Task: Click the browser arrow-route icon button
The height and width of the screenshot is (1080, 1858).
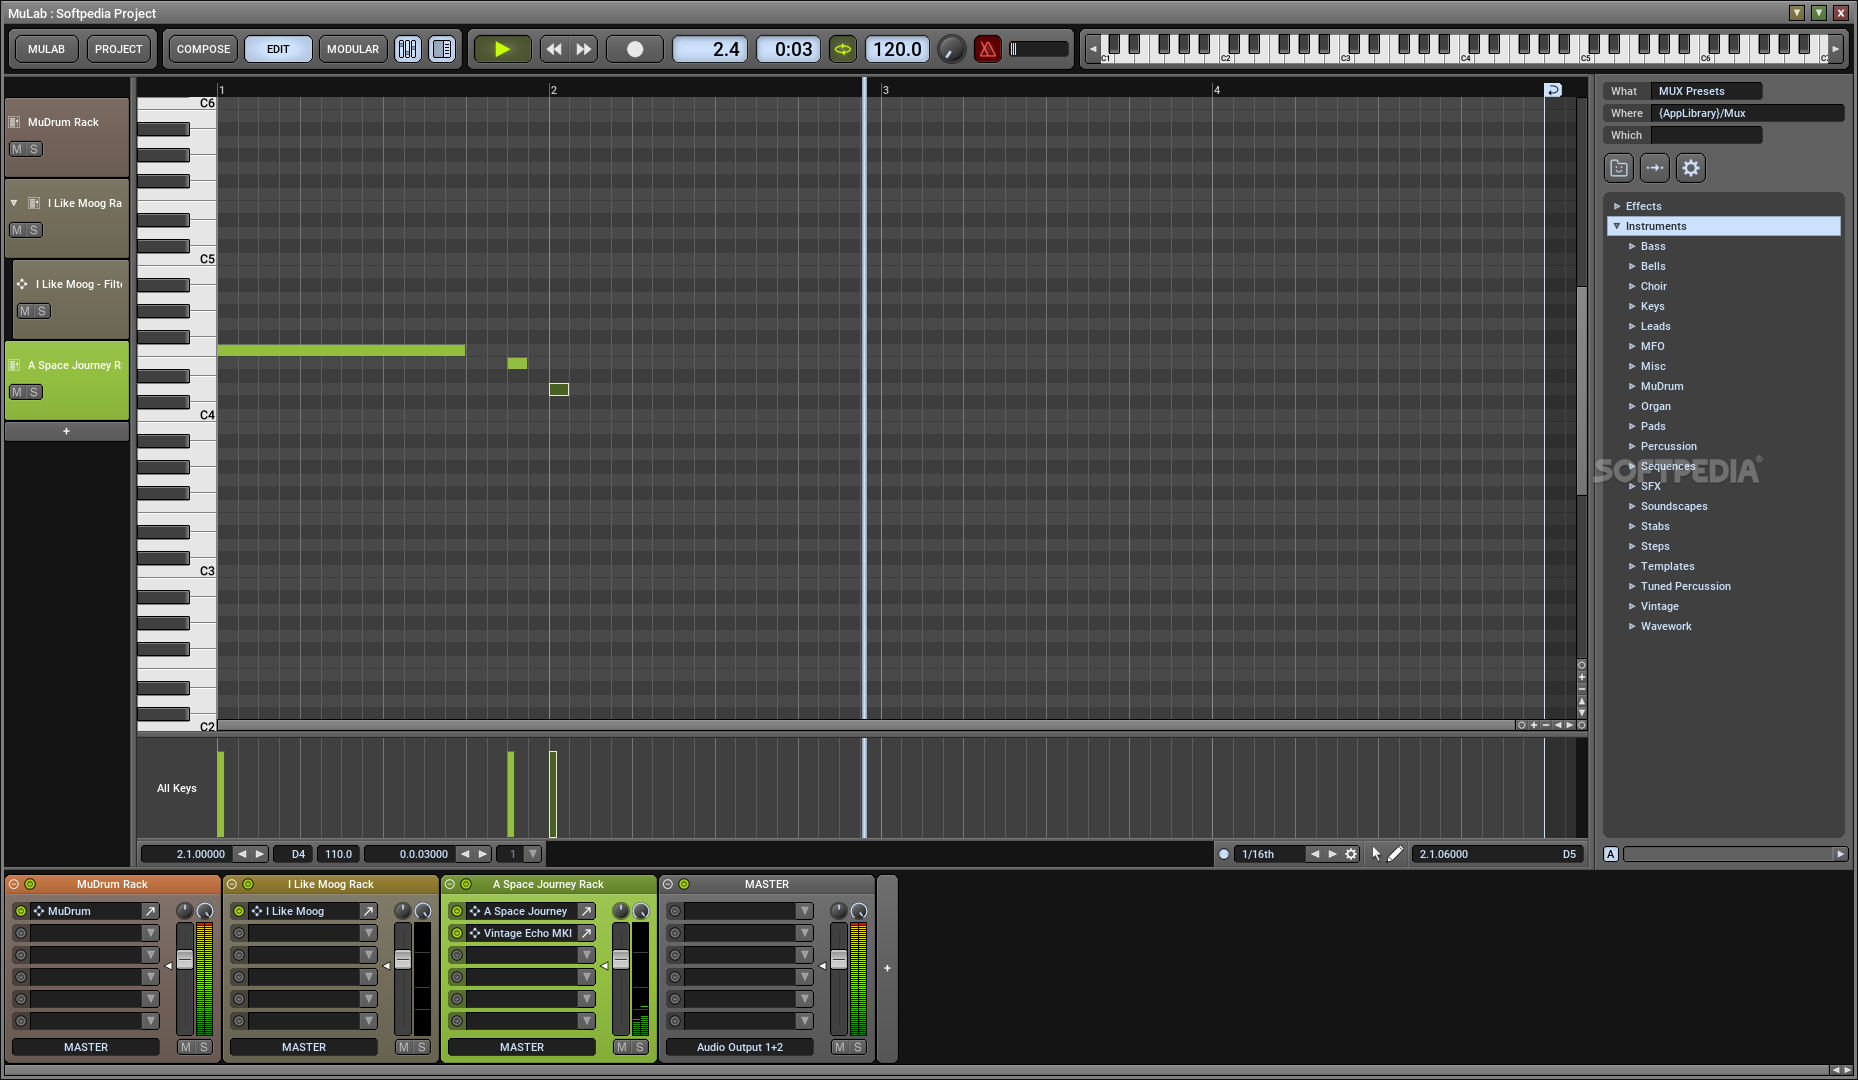Action: coord(1655,168)
